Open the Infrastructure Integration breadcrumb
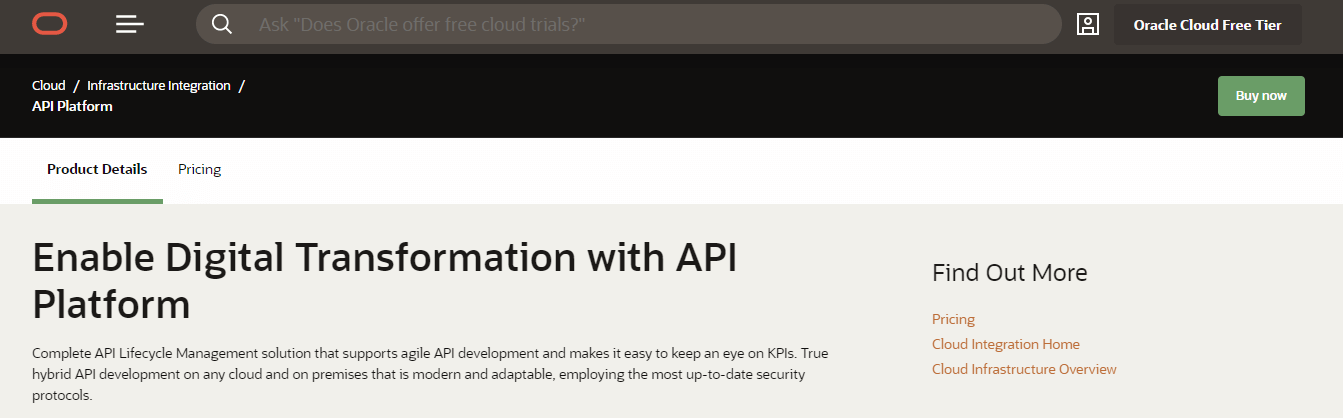This screenshot has width=1343, height=418. 159,86
